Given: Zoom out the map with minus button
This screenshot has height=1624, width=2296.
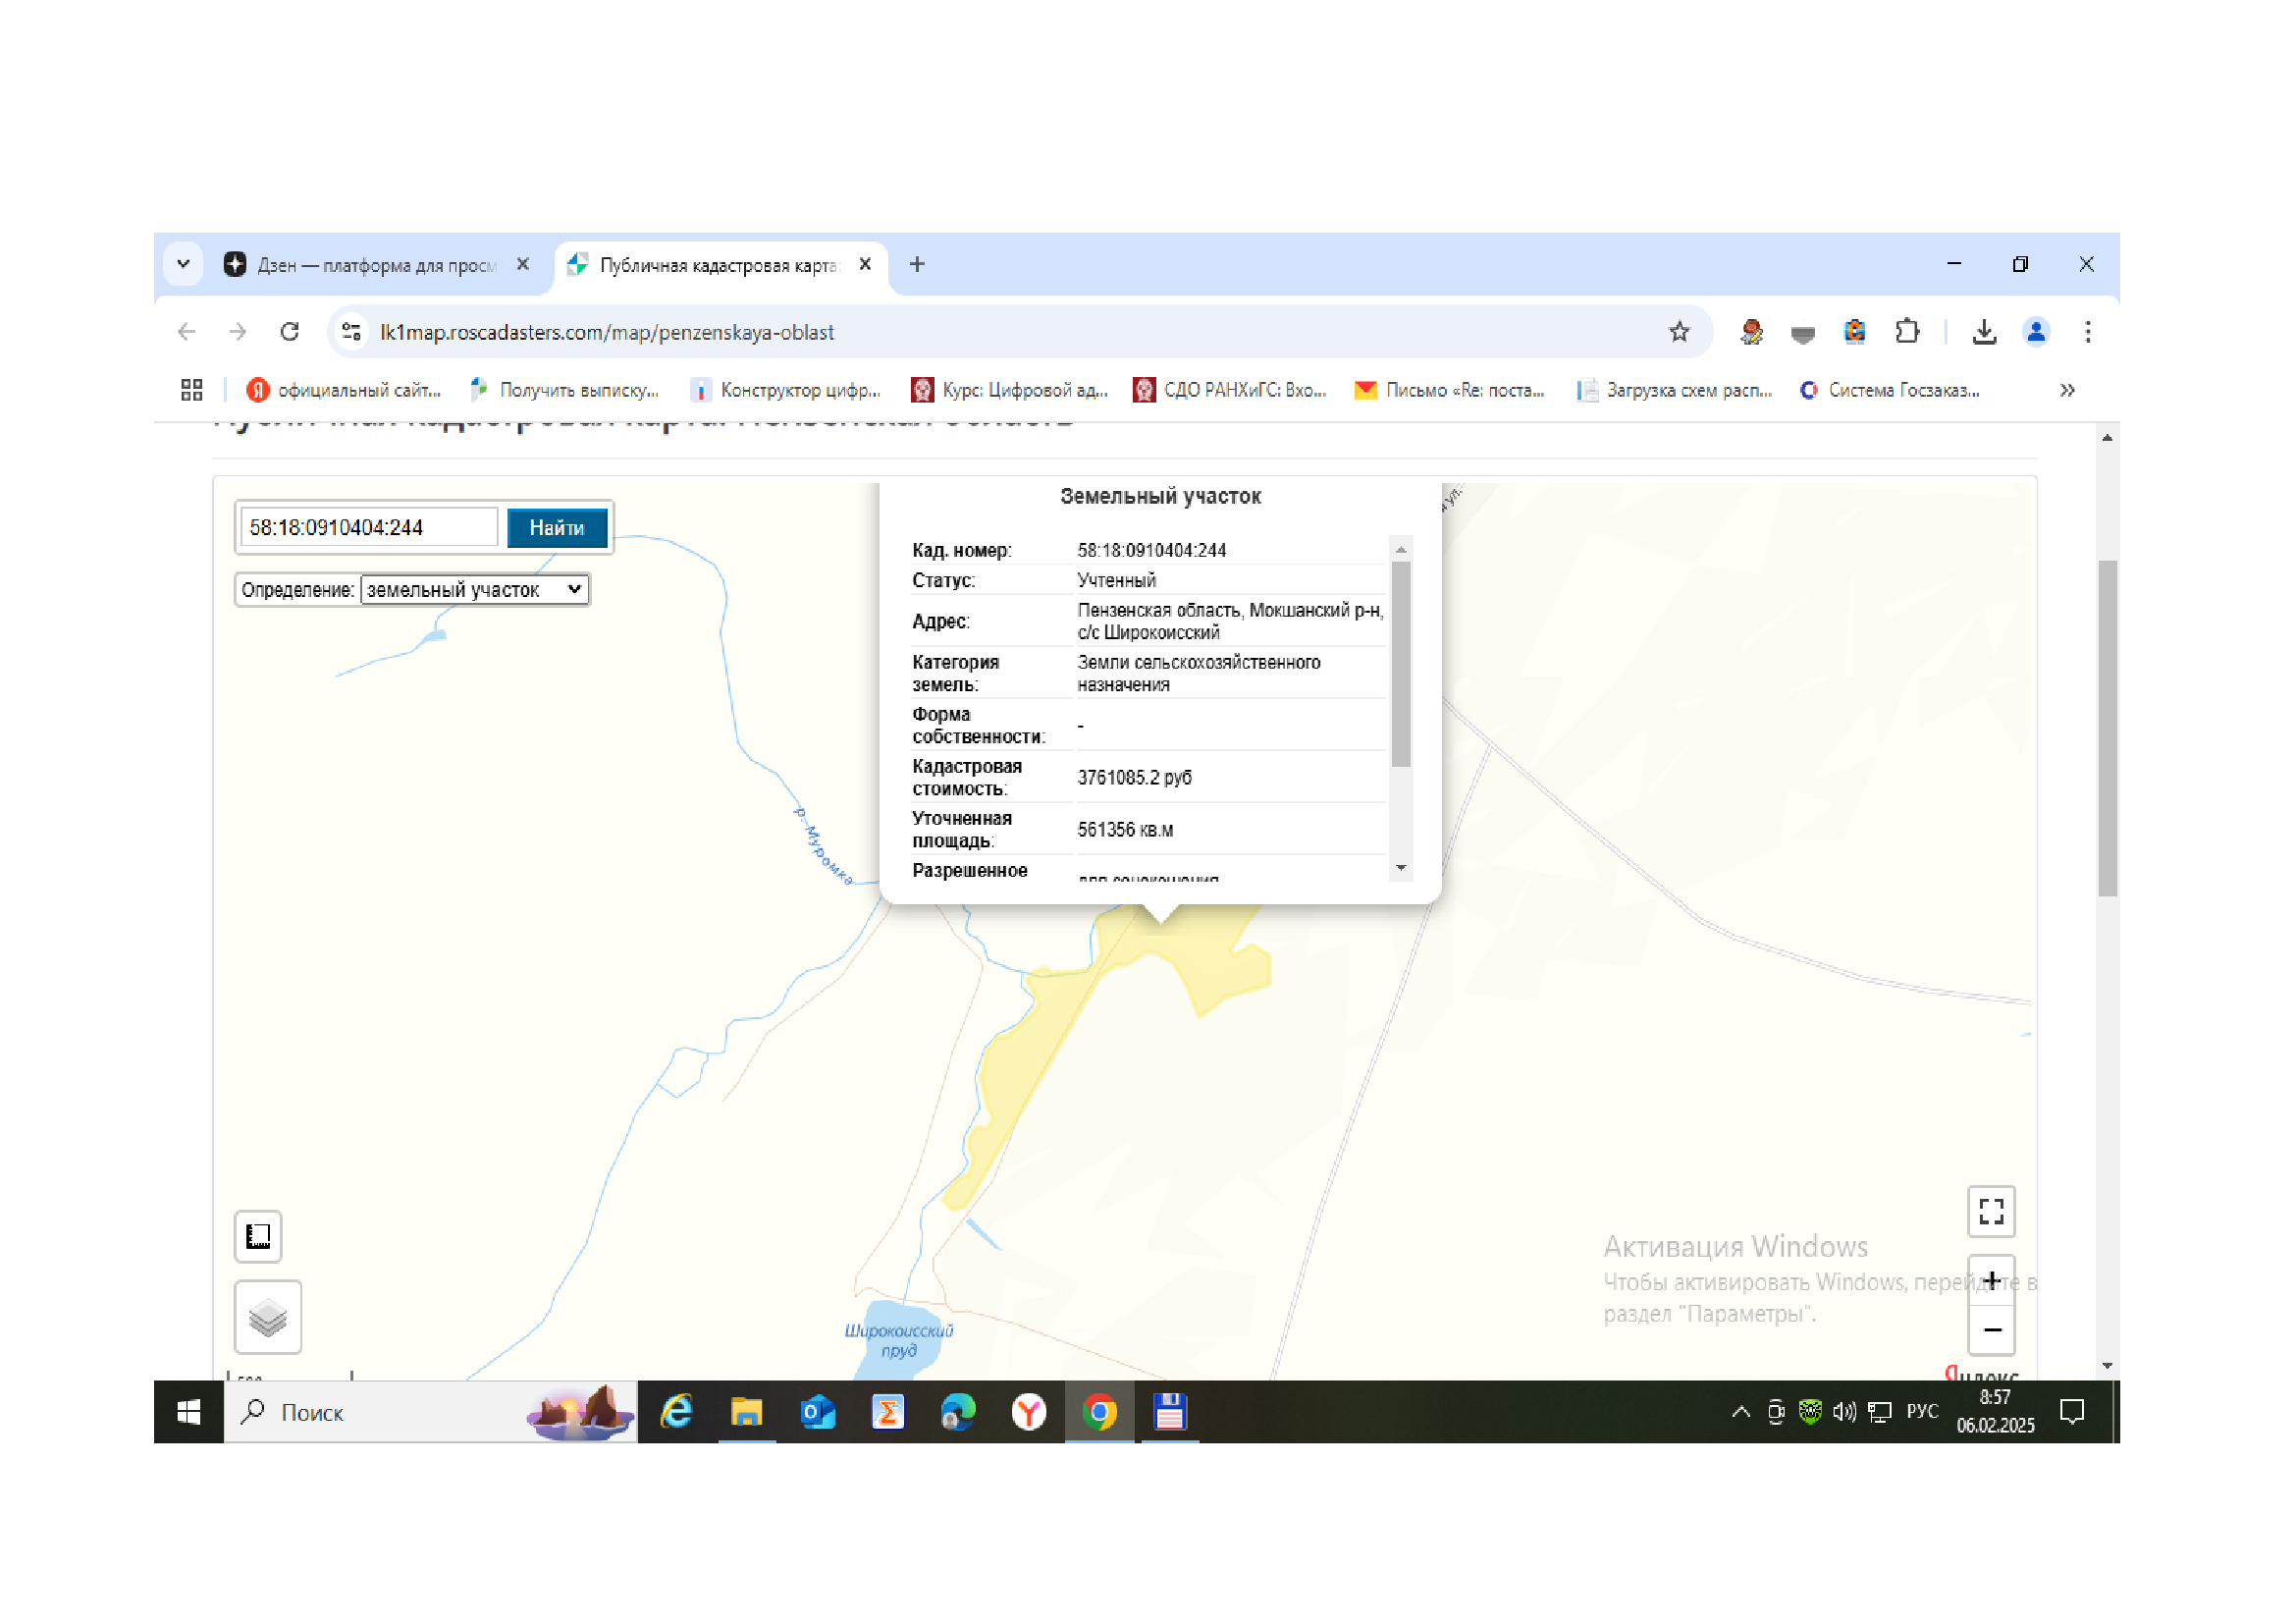Looking at the screenshot, I should point(1991,1330).
